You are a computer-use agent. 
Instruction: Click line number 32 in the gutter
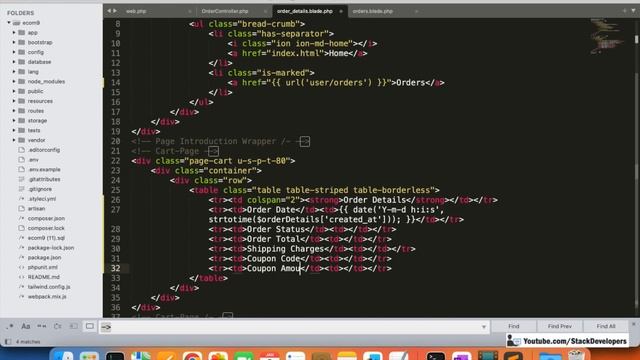click(116, 269)
